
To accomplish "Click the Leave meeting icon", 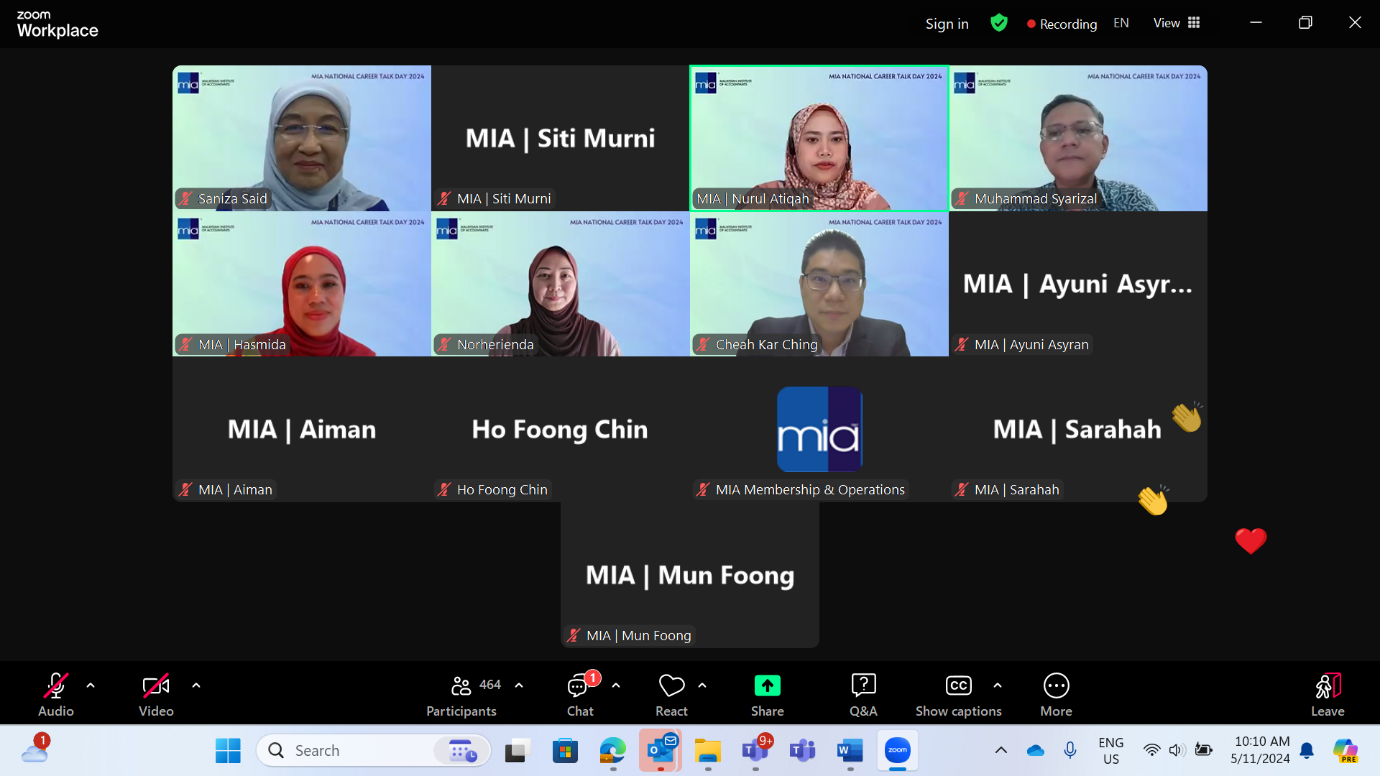I will [x=1327, y=686].
